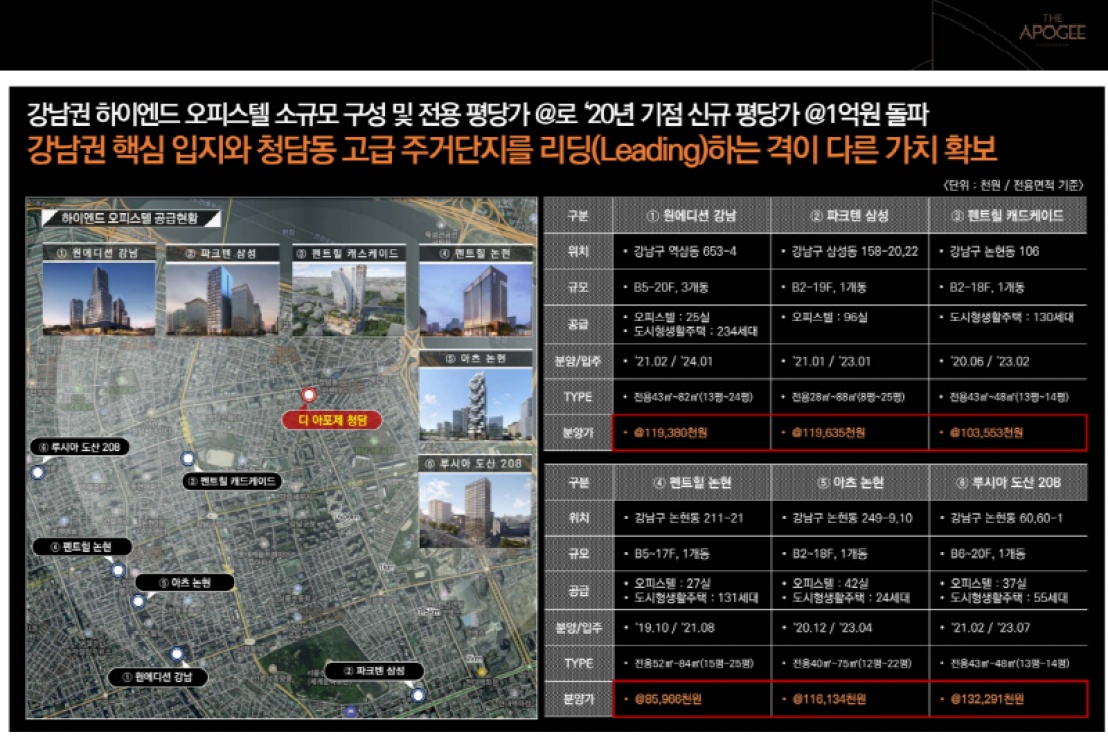View the 루시아 도산 208 building photo

click(475, 510)
